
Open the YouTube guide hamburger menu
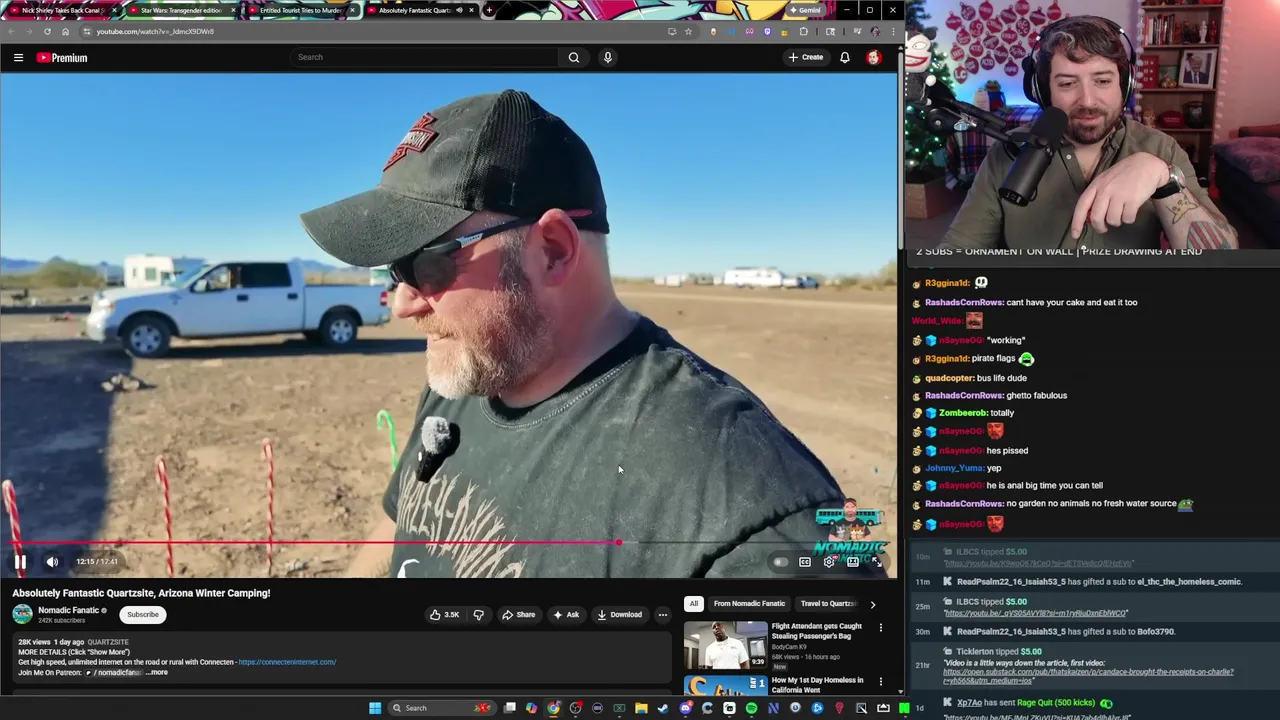[x=18, y=57]
